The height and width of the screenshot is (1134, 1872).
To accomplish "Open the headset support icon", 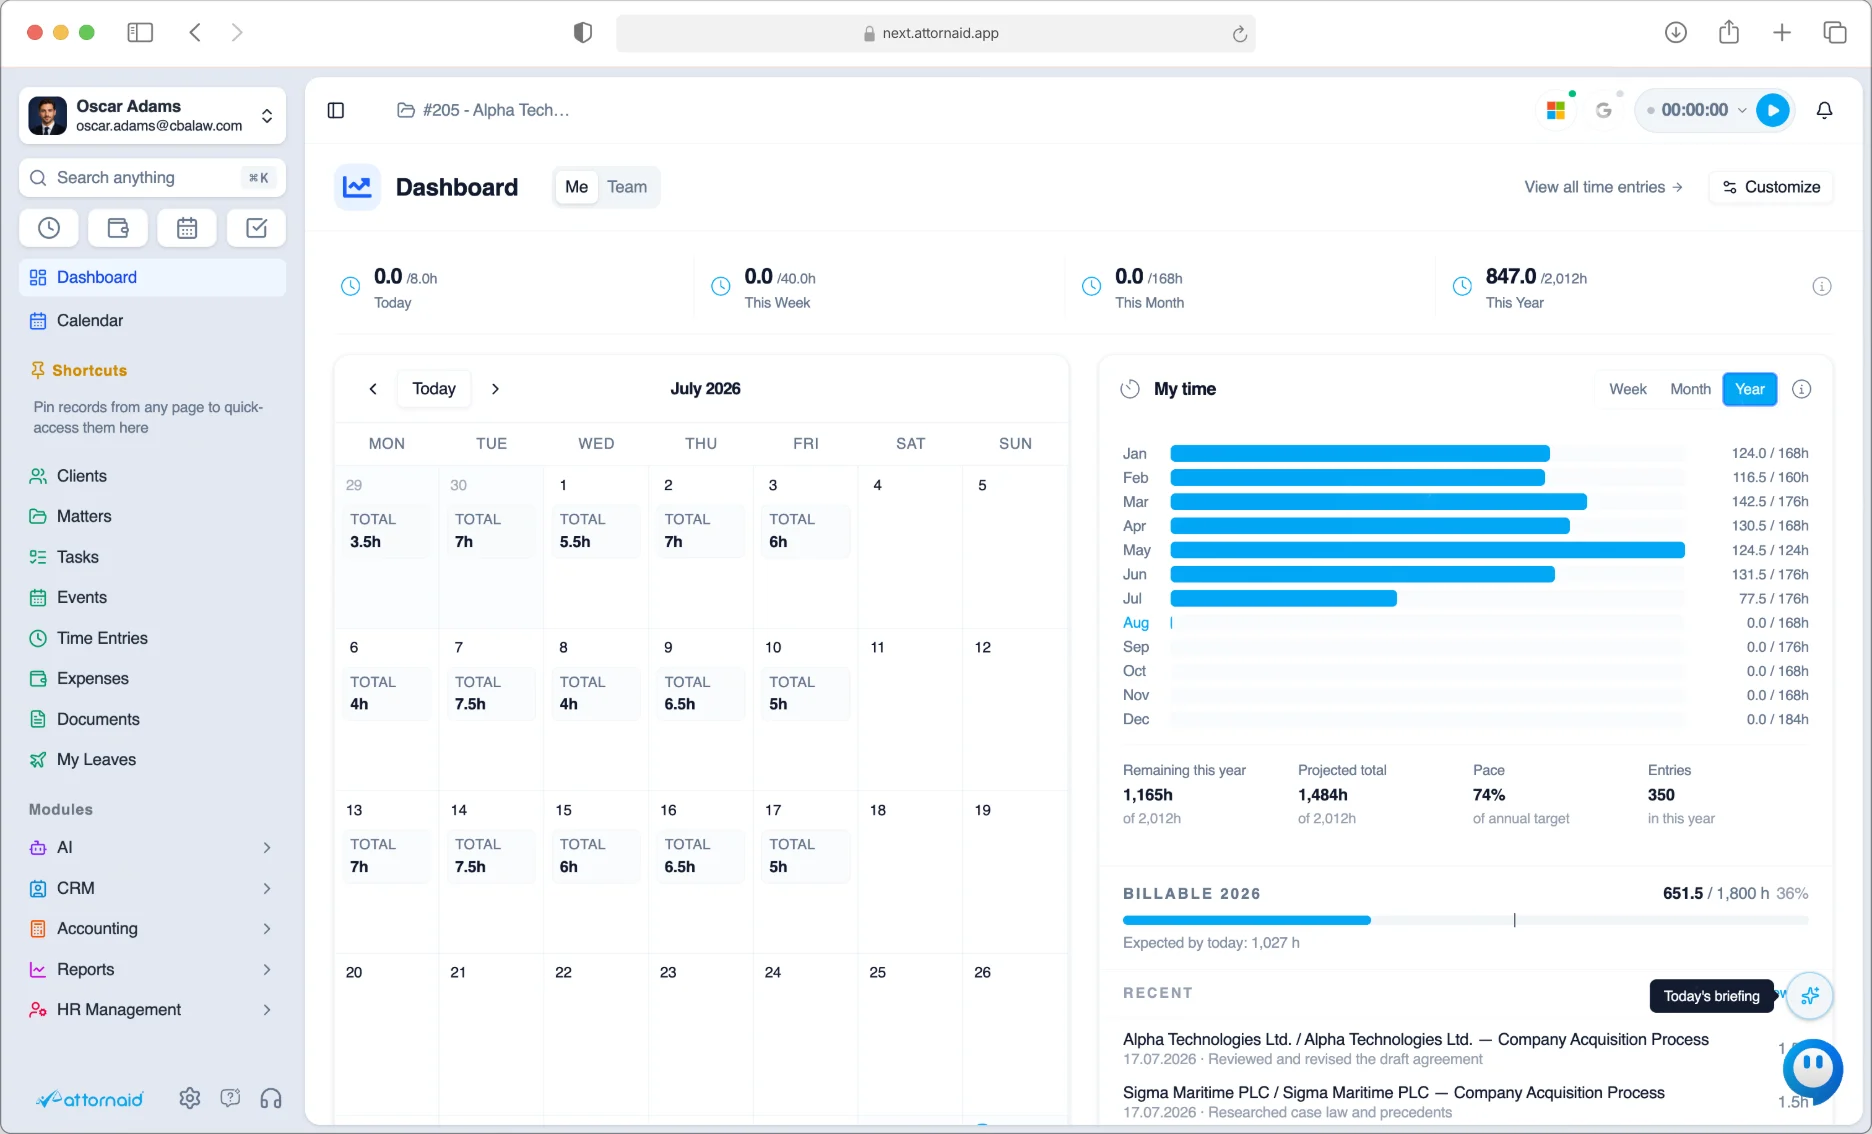I will [x=271, y=1099].
